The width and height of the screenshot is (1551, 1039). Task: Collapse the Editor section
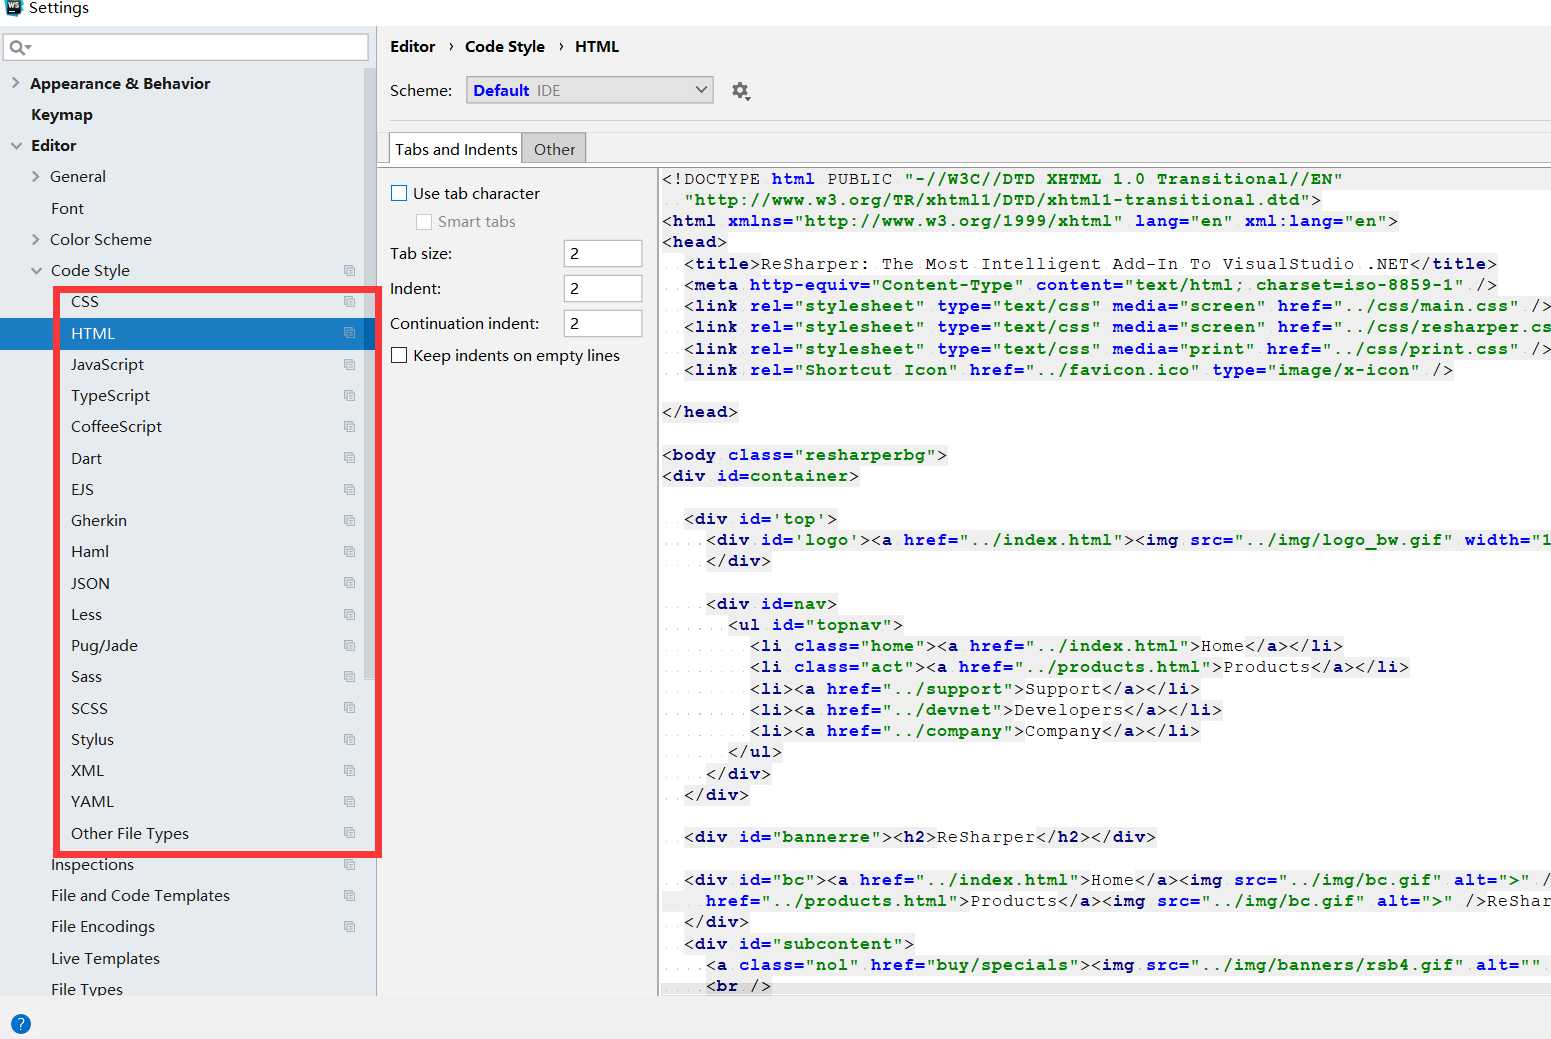[x=16, y=145]
